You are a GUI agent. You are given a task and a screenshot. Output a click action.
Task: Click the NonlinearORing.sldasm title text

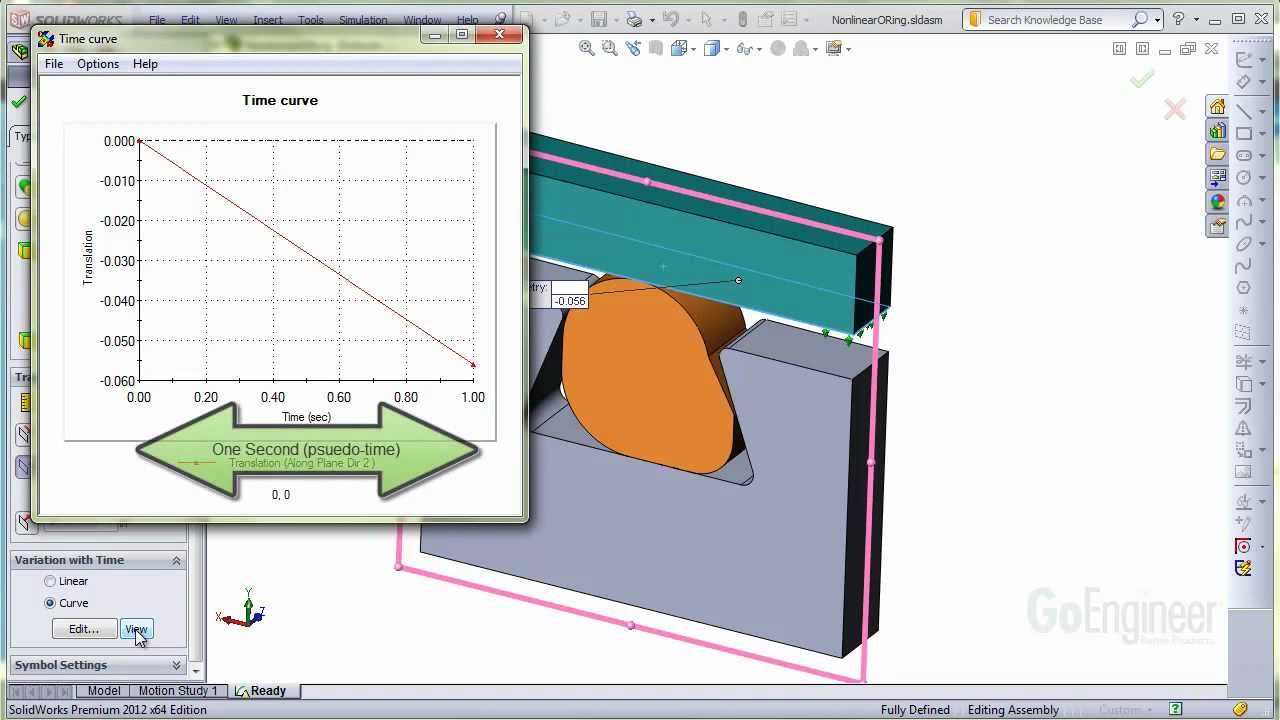point(887,20)
